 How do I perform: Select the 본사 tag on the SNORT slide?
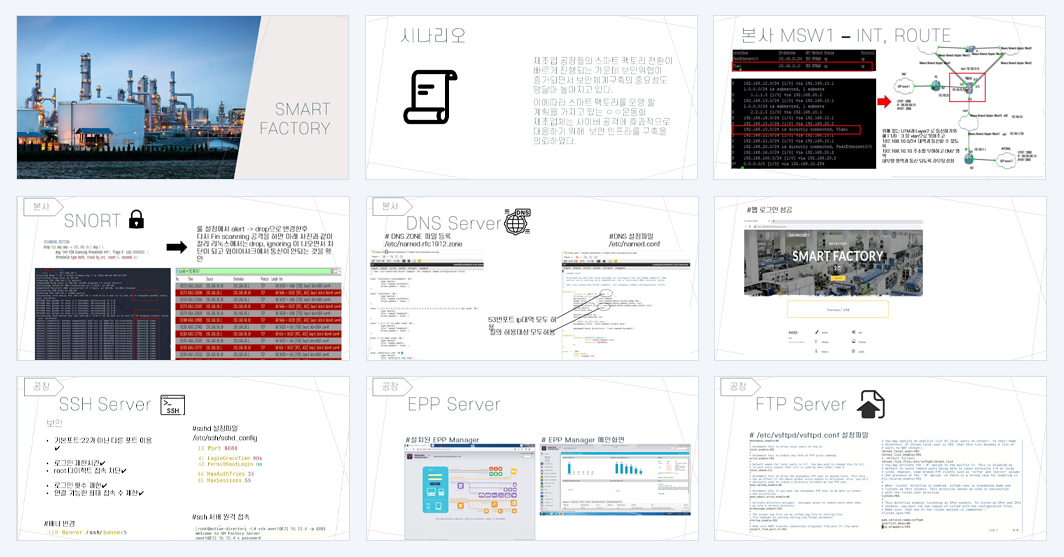(x=43, y=206)
